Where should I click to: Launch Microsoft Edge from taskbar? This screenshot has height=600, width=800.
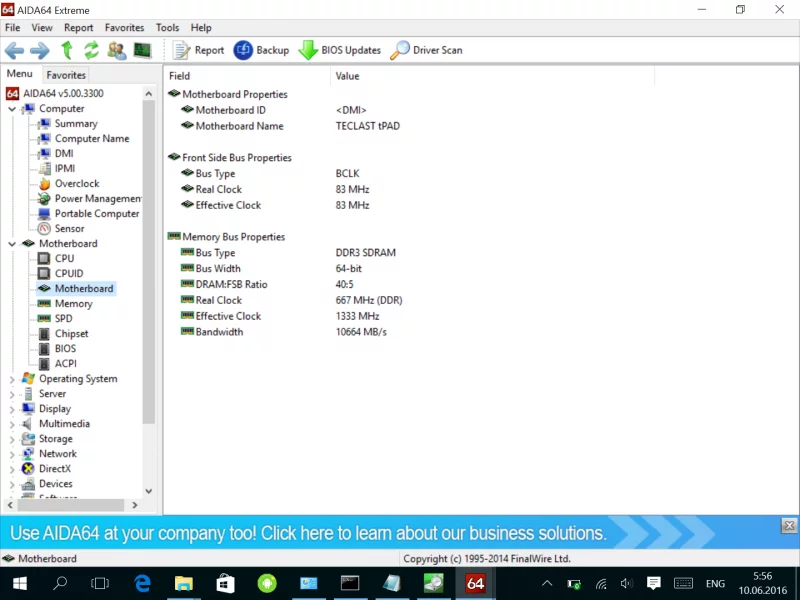pyautogui.click(x=142, y=583)
